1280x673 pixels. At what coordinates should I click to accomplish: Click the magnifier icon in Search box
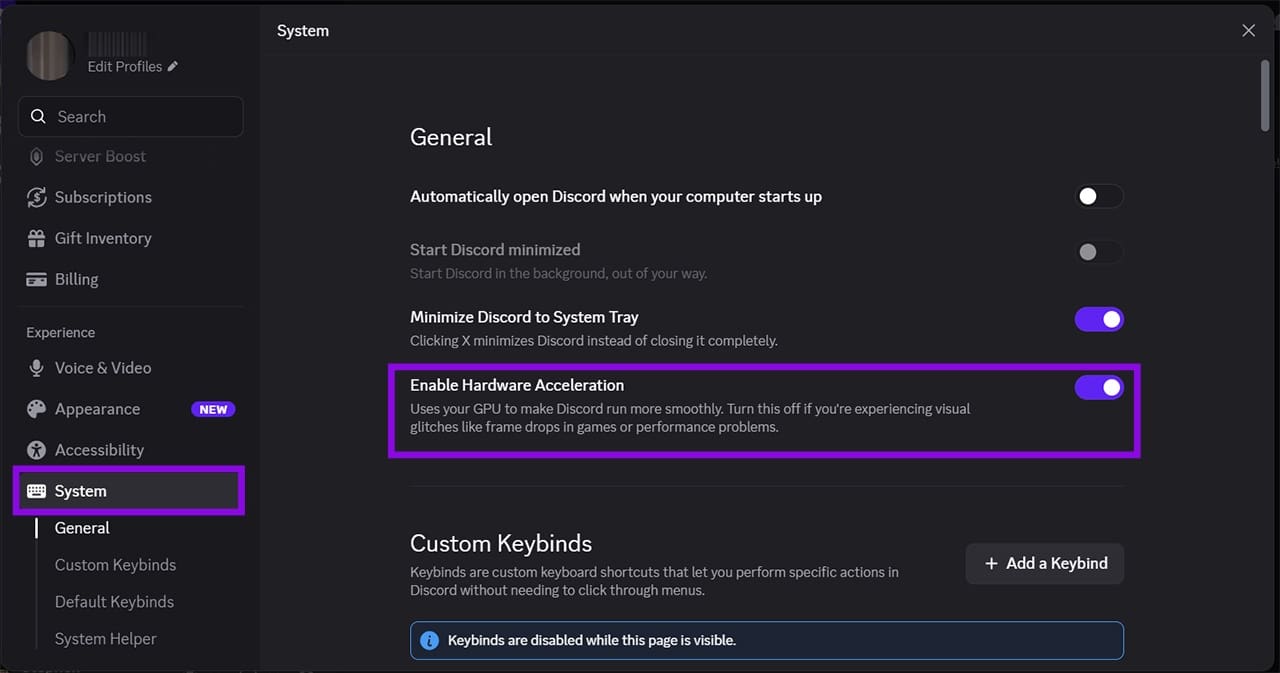click(x=38, y=116)
